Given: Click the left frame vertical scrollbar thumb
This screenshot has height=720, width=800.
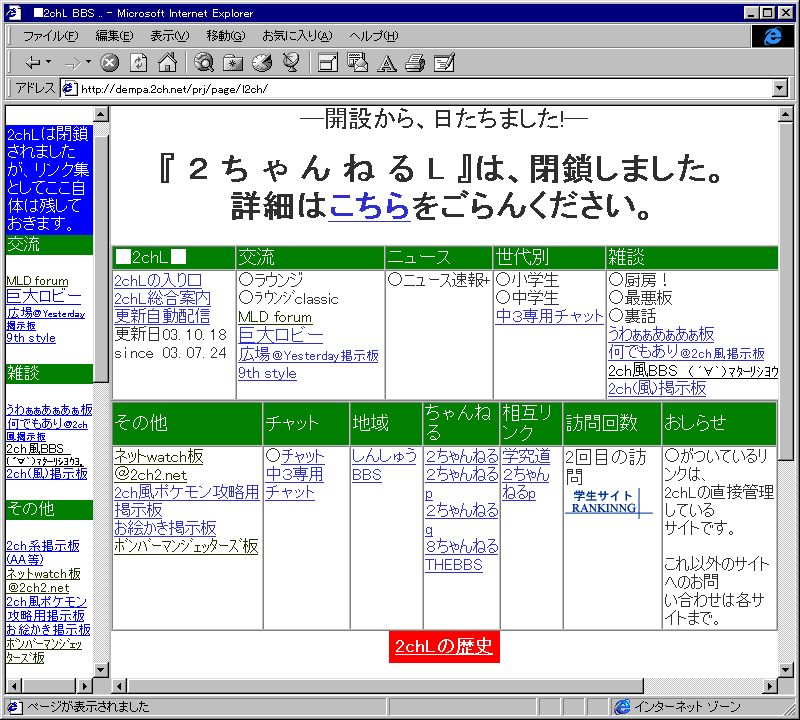Looking at the screenshot, I should click(x=101, y=259).
